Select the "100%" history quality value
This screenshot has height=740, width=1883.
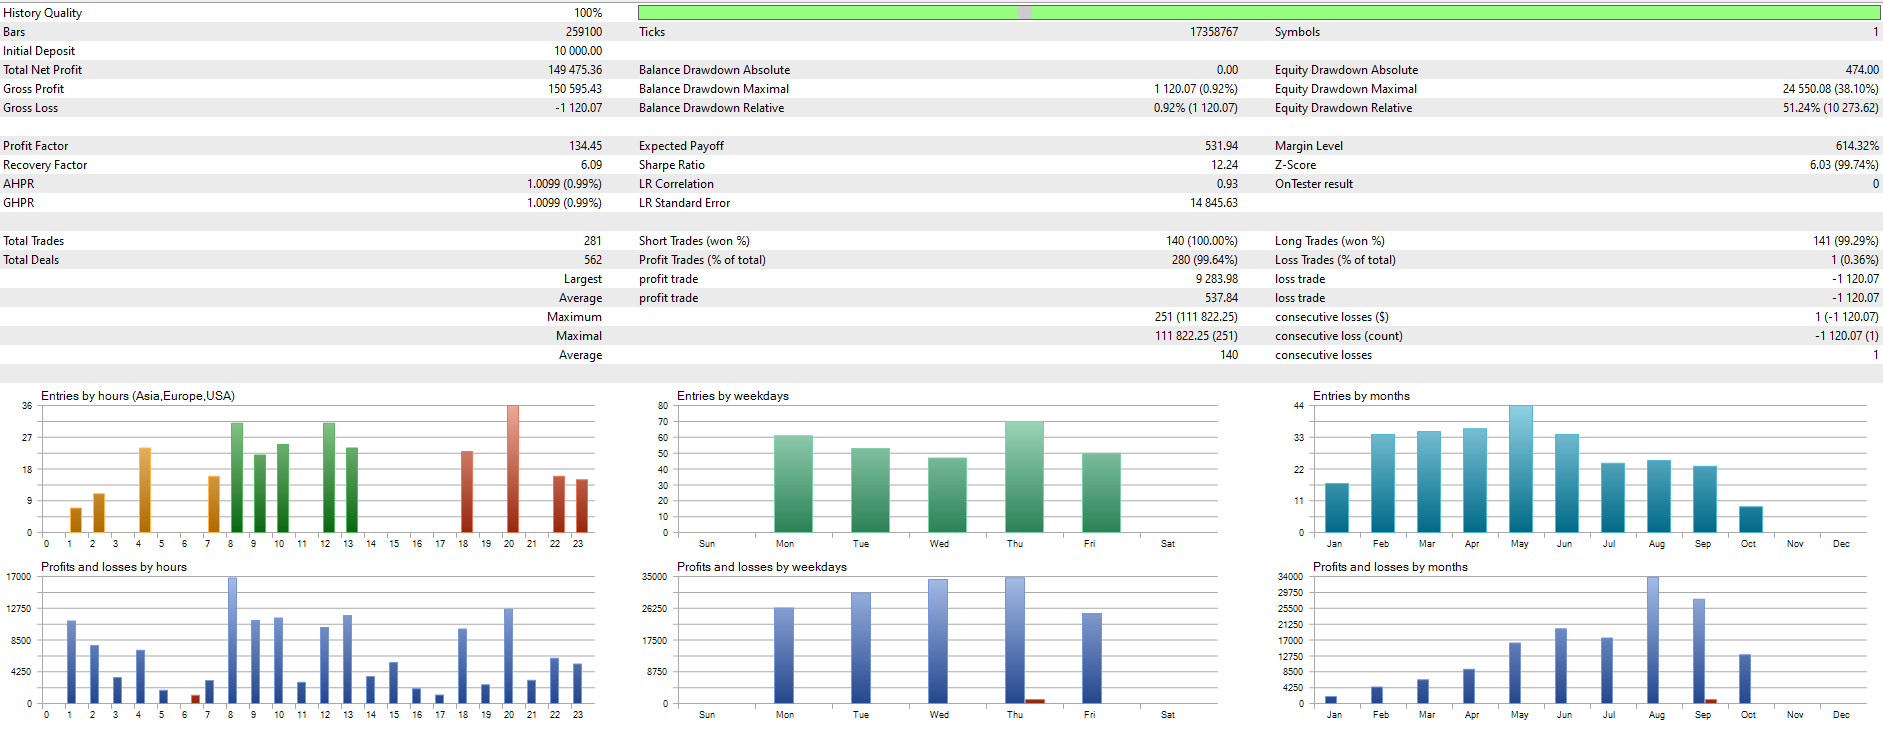[588, 13]
